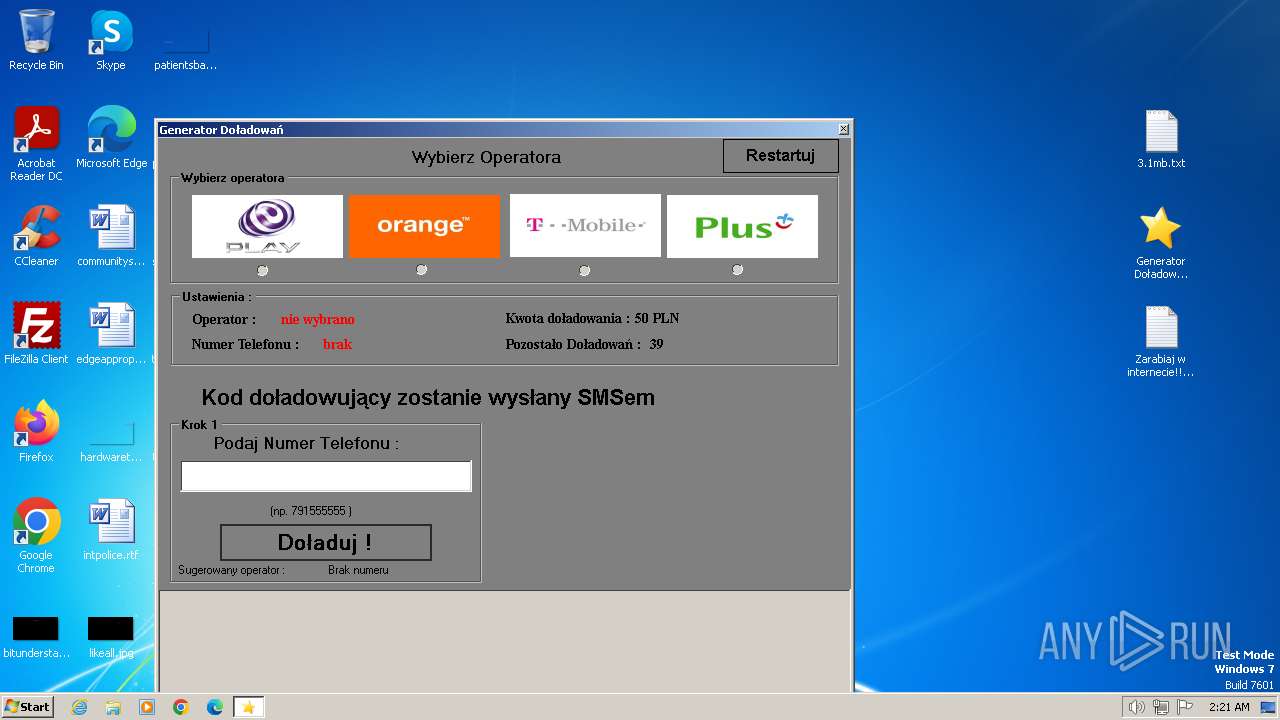Switch to Generator star taskbar item
Image resolution: width=1280 pixels, height=720 pixels.
[249, 707]
